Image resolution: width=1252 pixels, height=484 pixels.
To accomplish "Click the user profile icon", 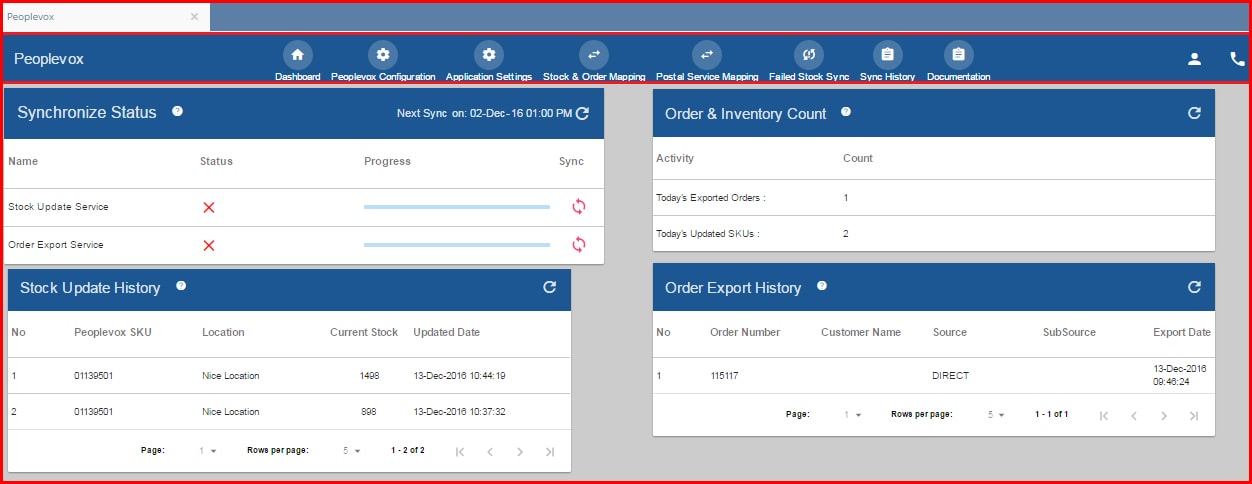I will [x=1194, y=59].
